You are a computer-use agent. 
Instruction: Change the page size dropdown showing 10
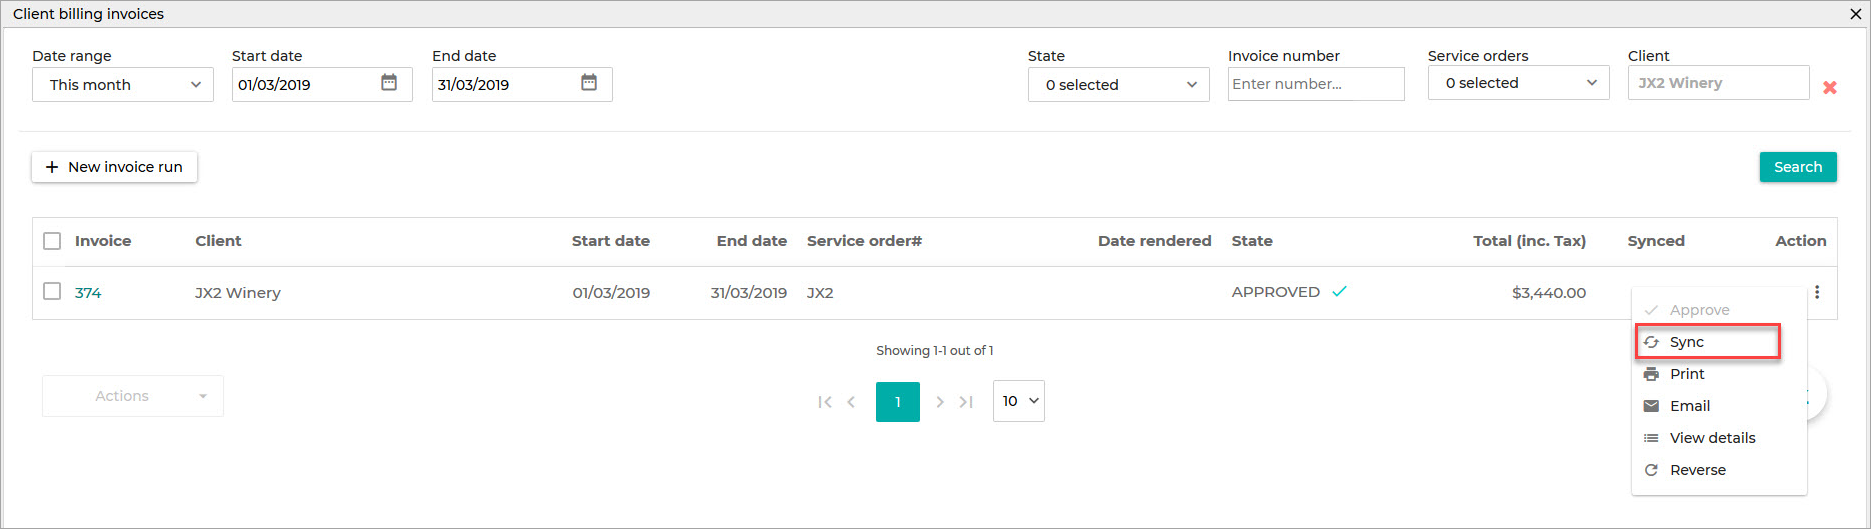click(x=1019, y=401)
